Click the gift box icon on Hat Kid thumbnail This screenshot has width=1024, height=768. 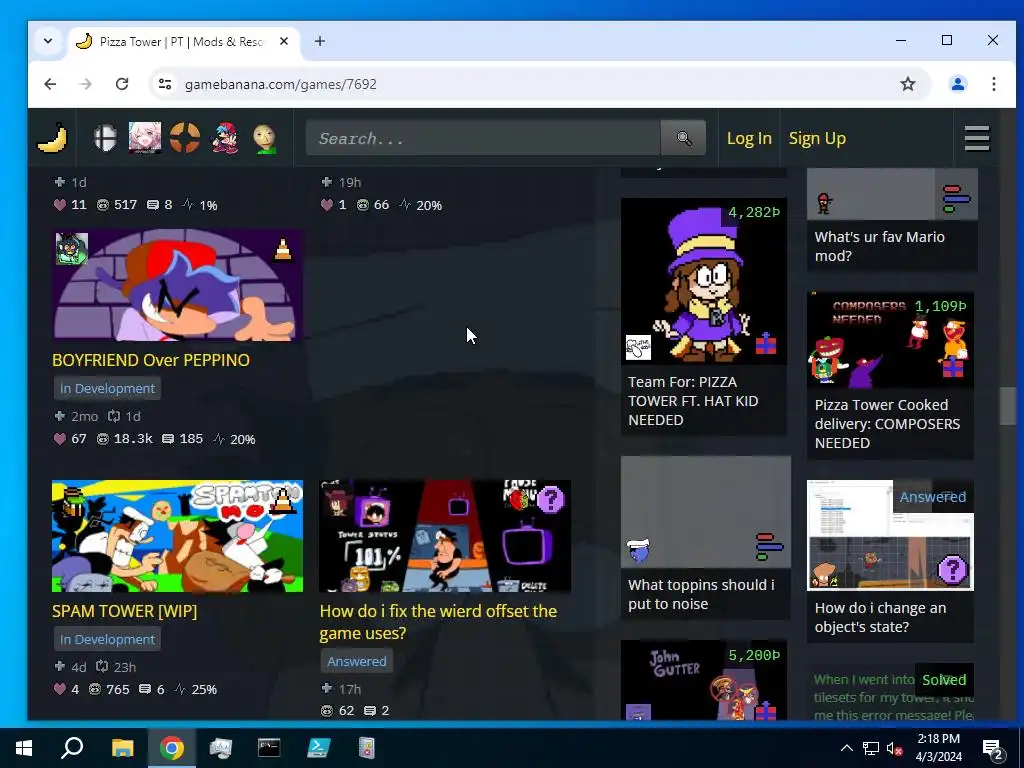pos(765,344)
